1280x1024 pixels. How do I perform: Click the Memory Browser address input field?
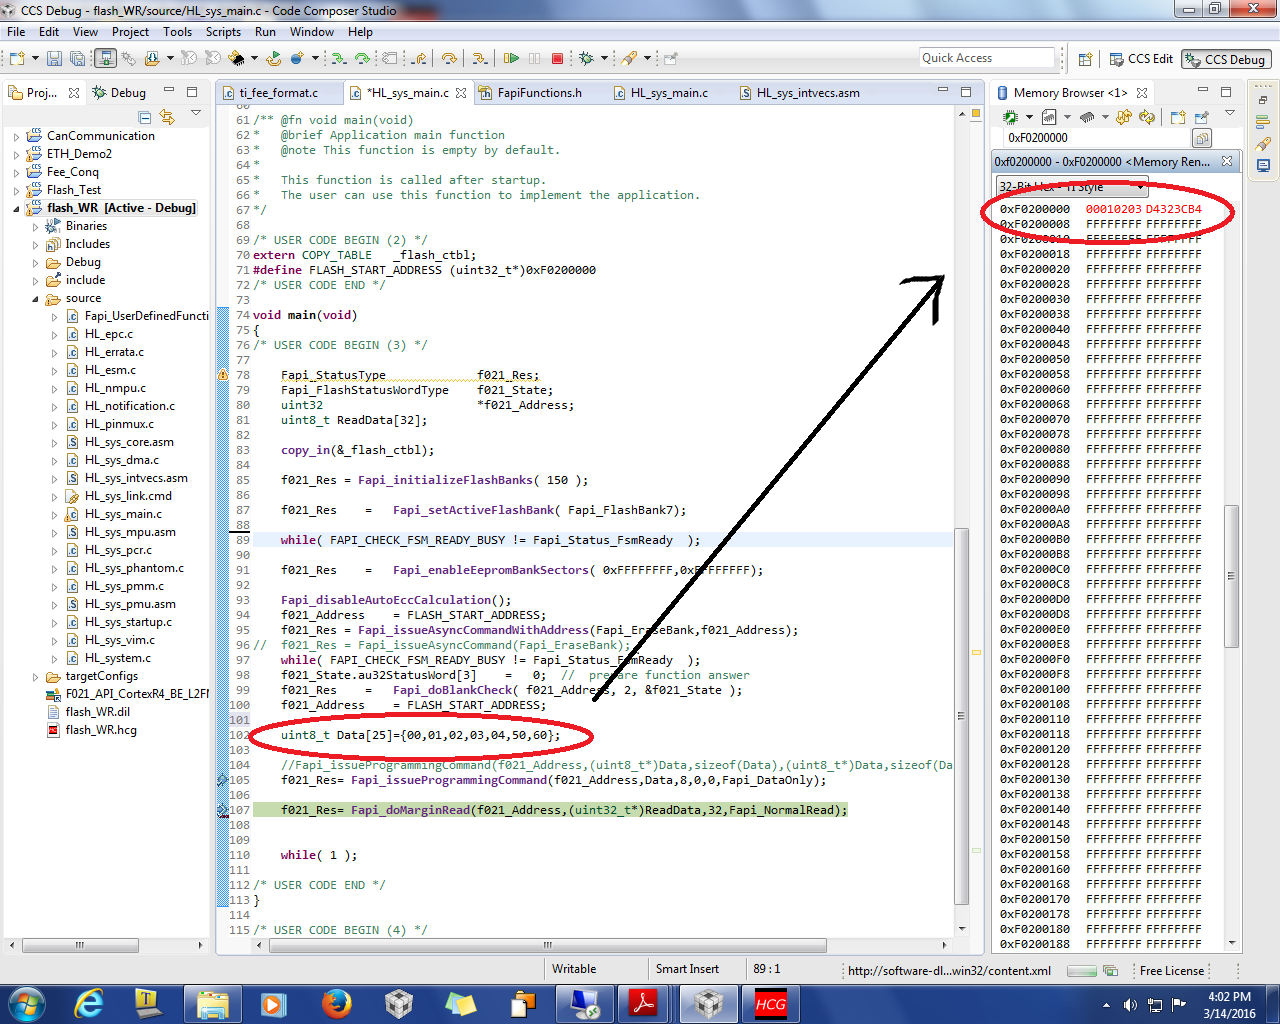1097,138
